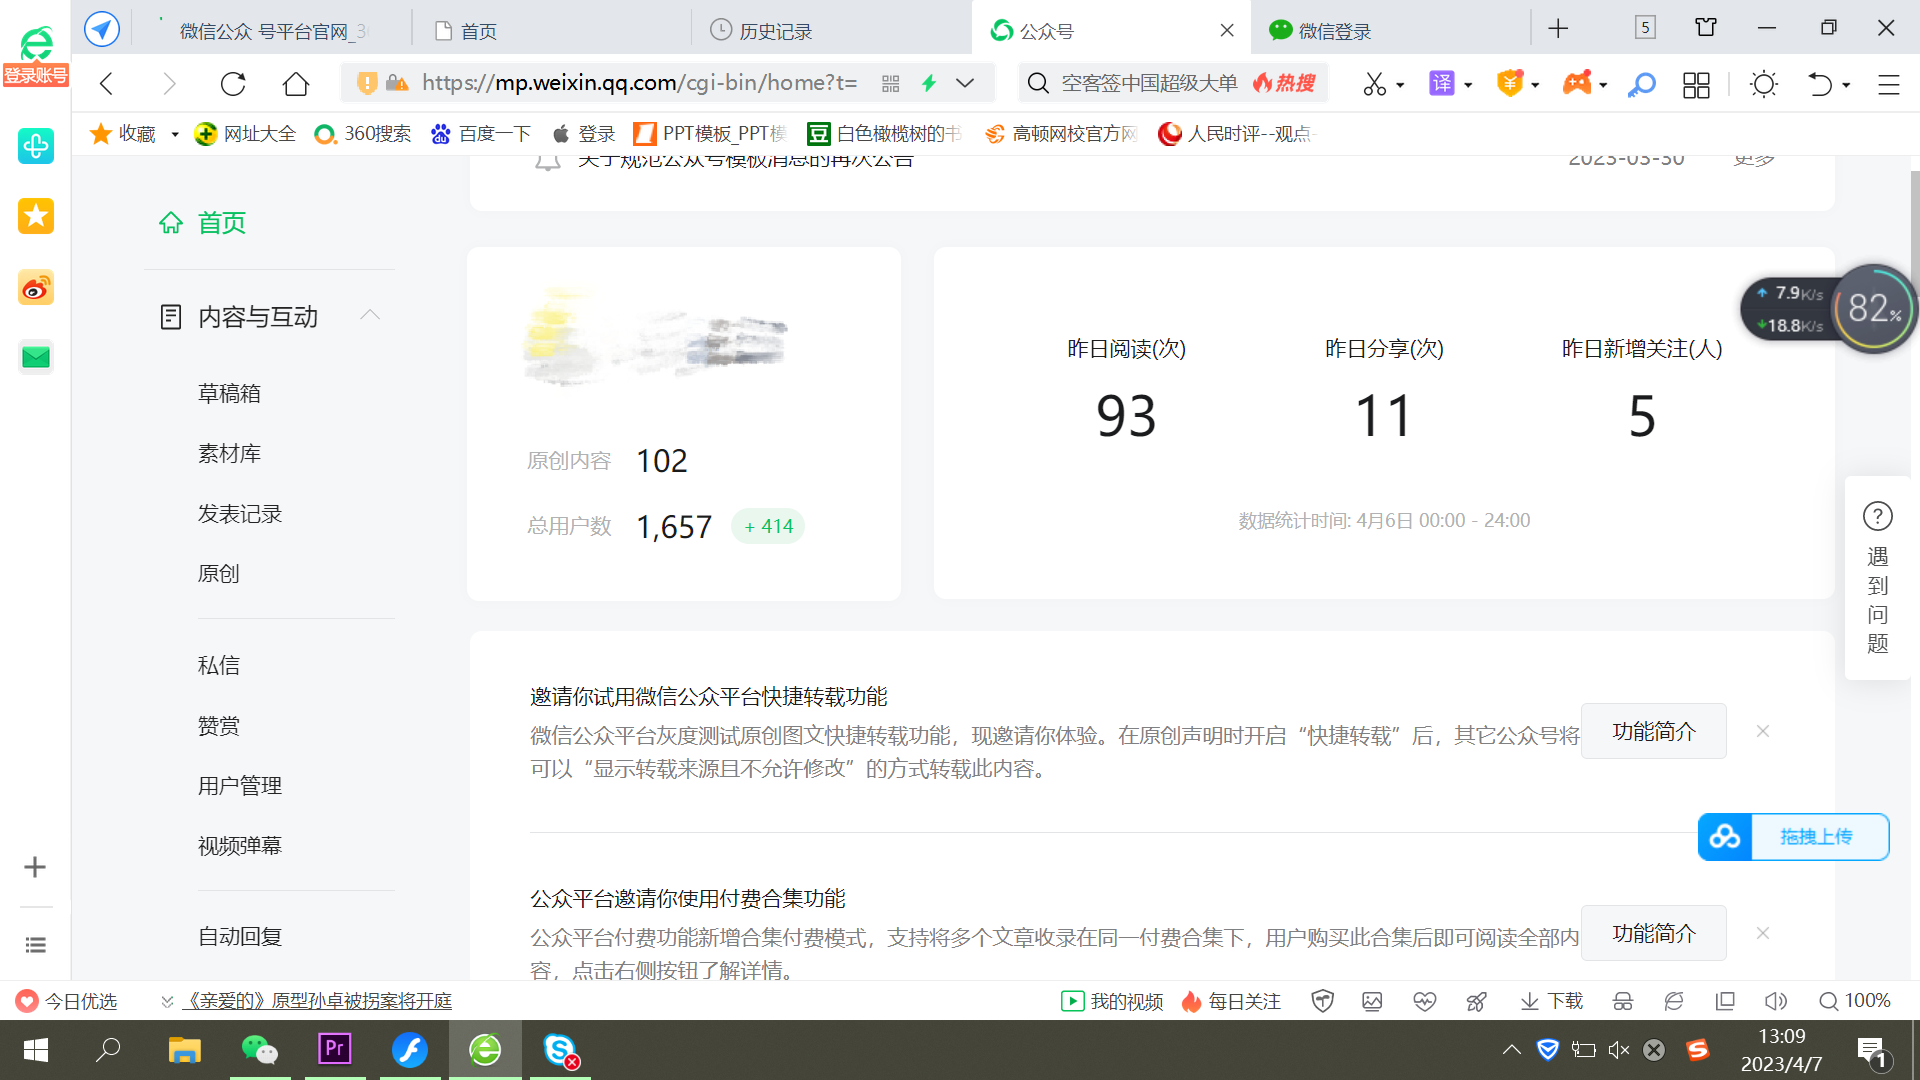Image resolution: width=1920 pixels, height=1080 pixels.
Task: Toggle eye-protection brightness mode
Action: pos(1764,84)
